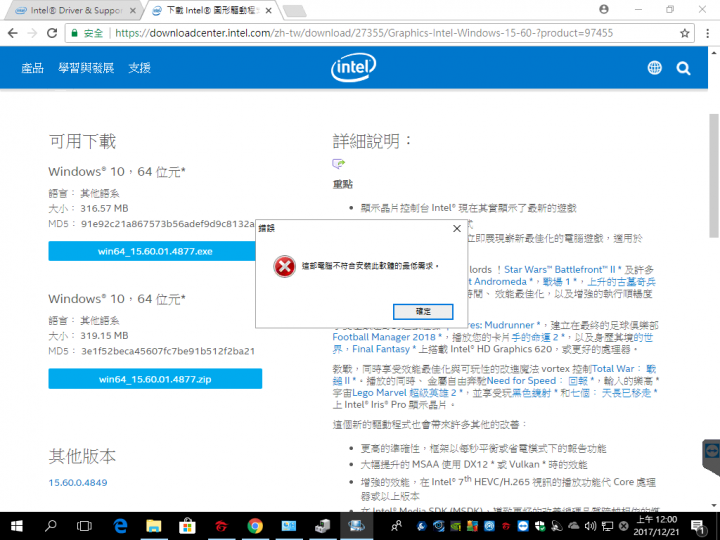720x540 pixels.
Task: Click the TeamViewer tray icon
Action: point(523,526)
